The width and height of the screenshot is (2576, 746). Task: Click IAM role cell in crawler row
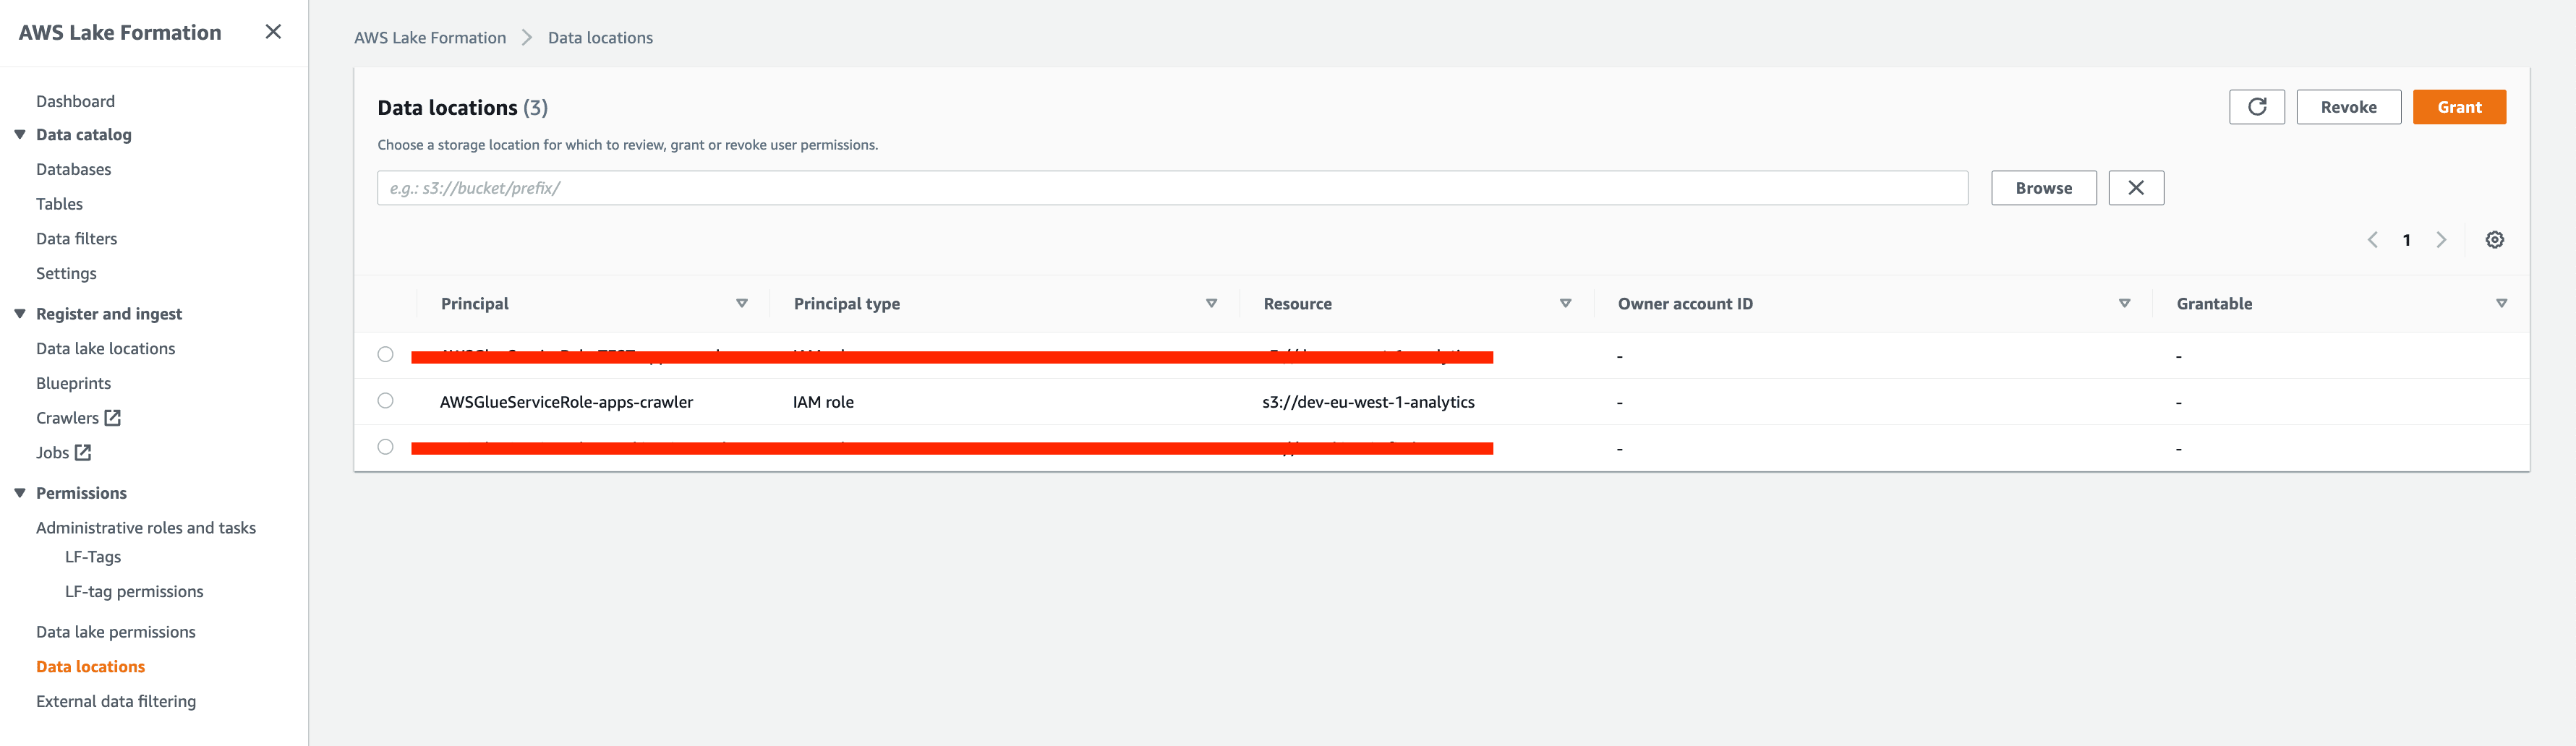click(823, 402)
